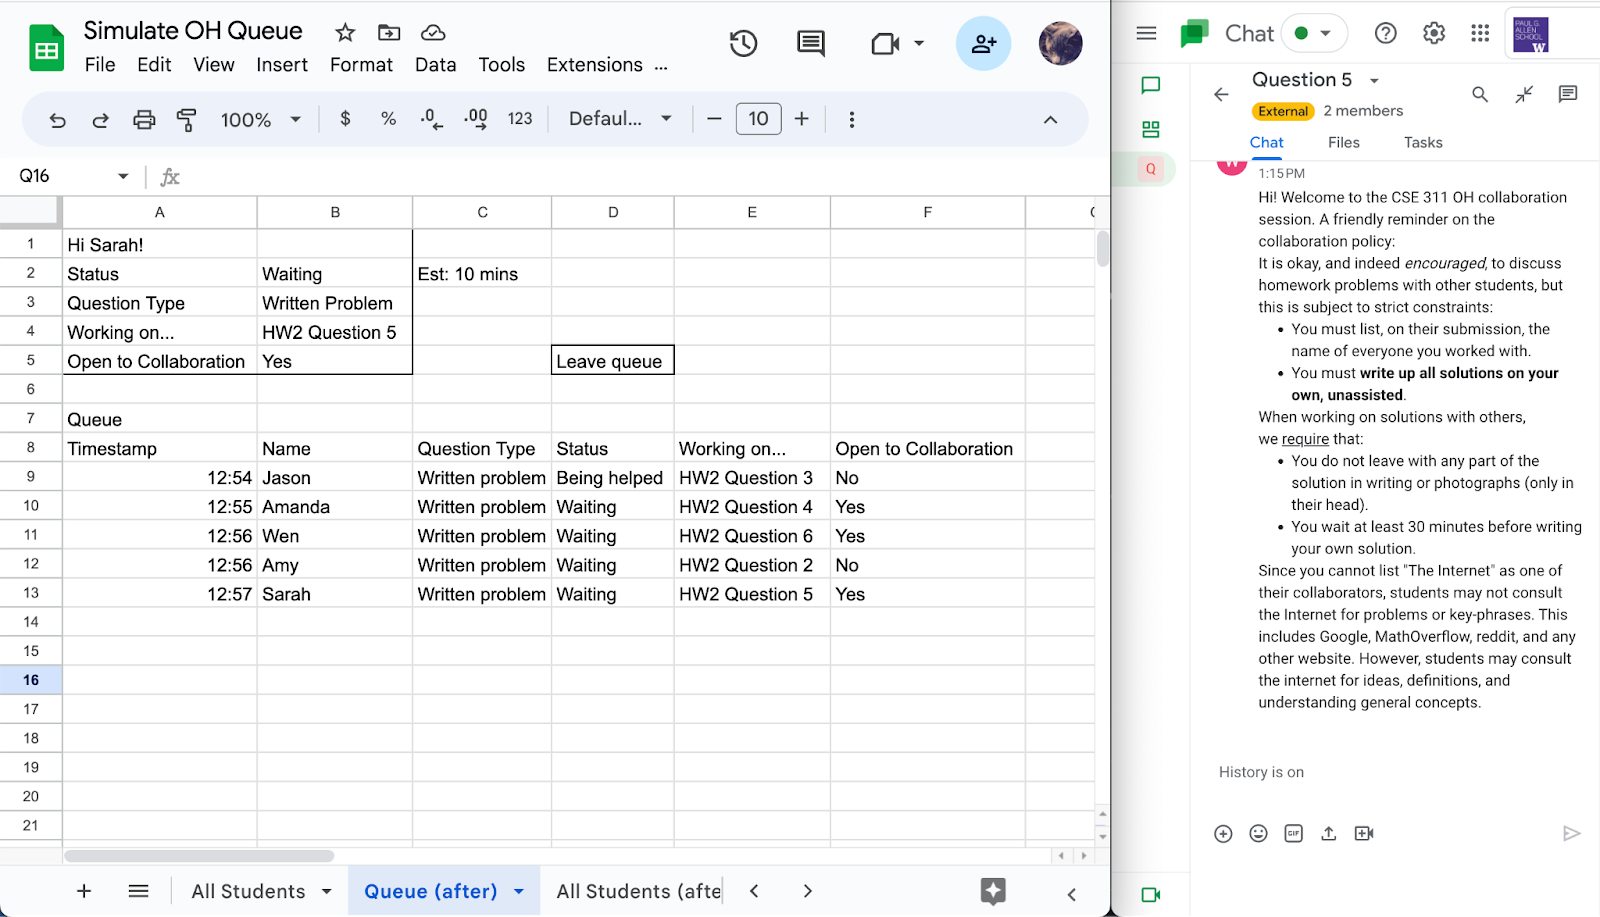Image resolution: width=1600 pixels, height=917 pixels.
Task: Open threads panel icon in chat header
Action: [x=1568, y=94]
